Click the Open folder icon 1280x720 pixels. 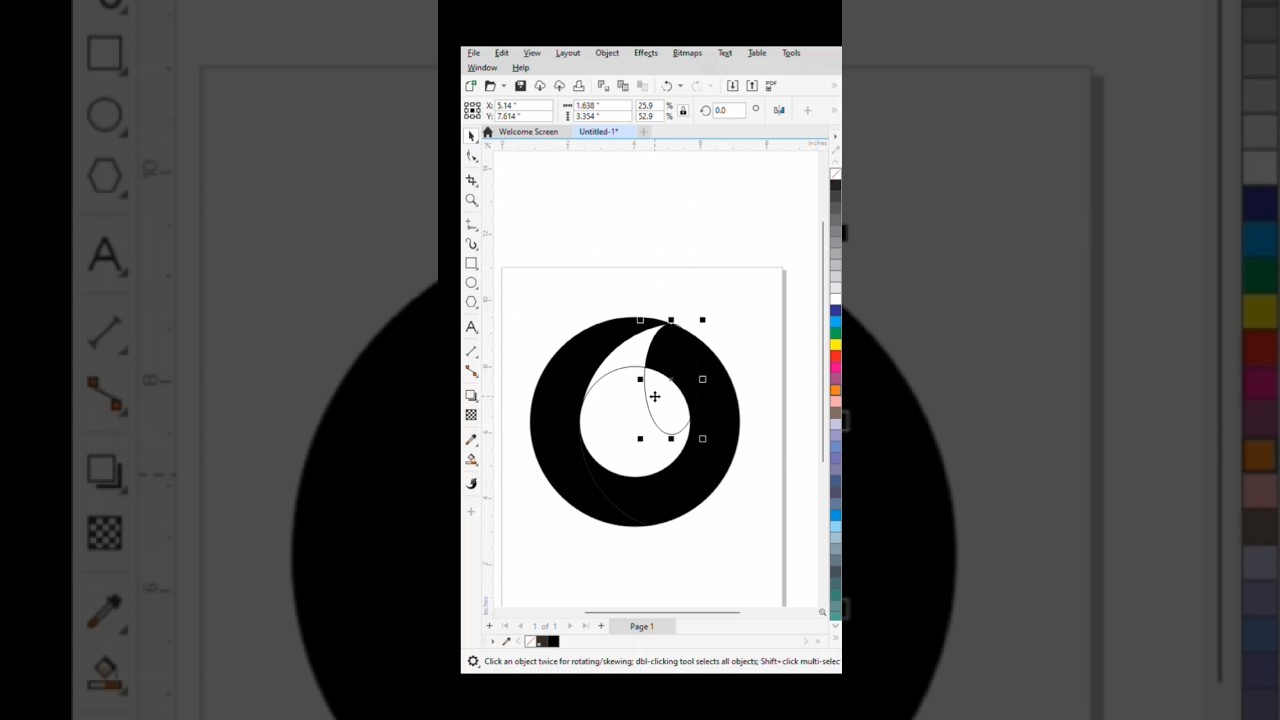(490, 86)
